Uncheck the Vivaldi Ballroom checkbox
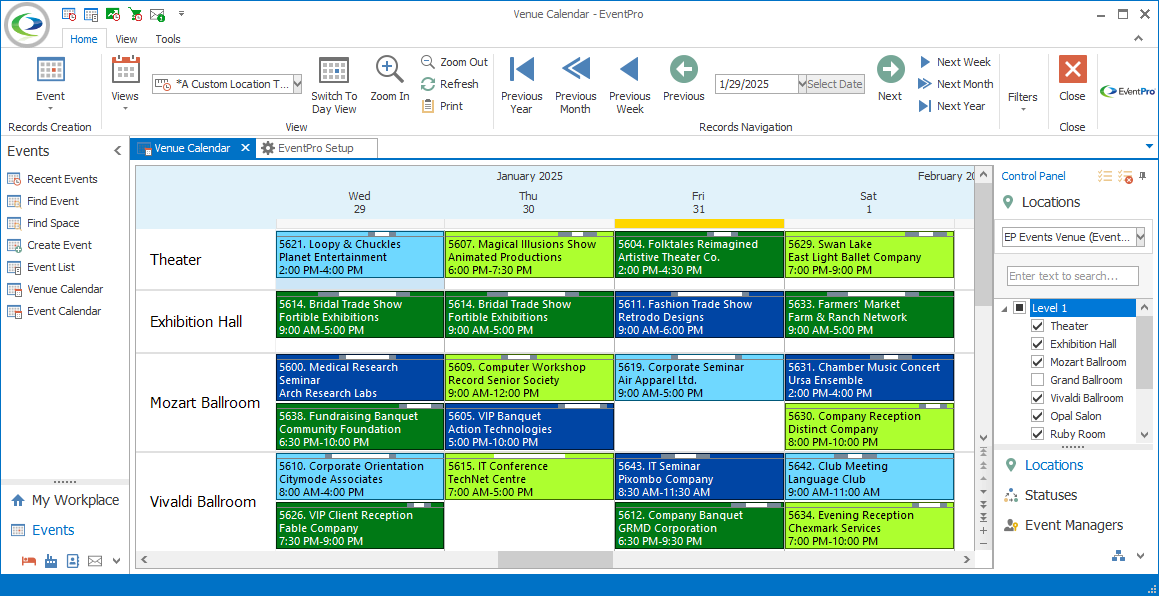The image size is (1159, 596). pos(1037,398)
